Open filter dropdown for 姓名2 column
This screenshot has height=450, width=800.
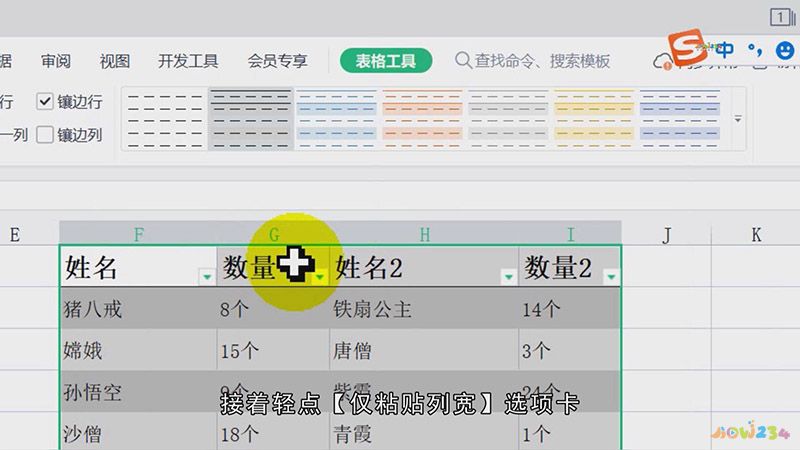(x=508, y=277)
